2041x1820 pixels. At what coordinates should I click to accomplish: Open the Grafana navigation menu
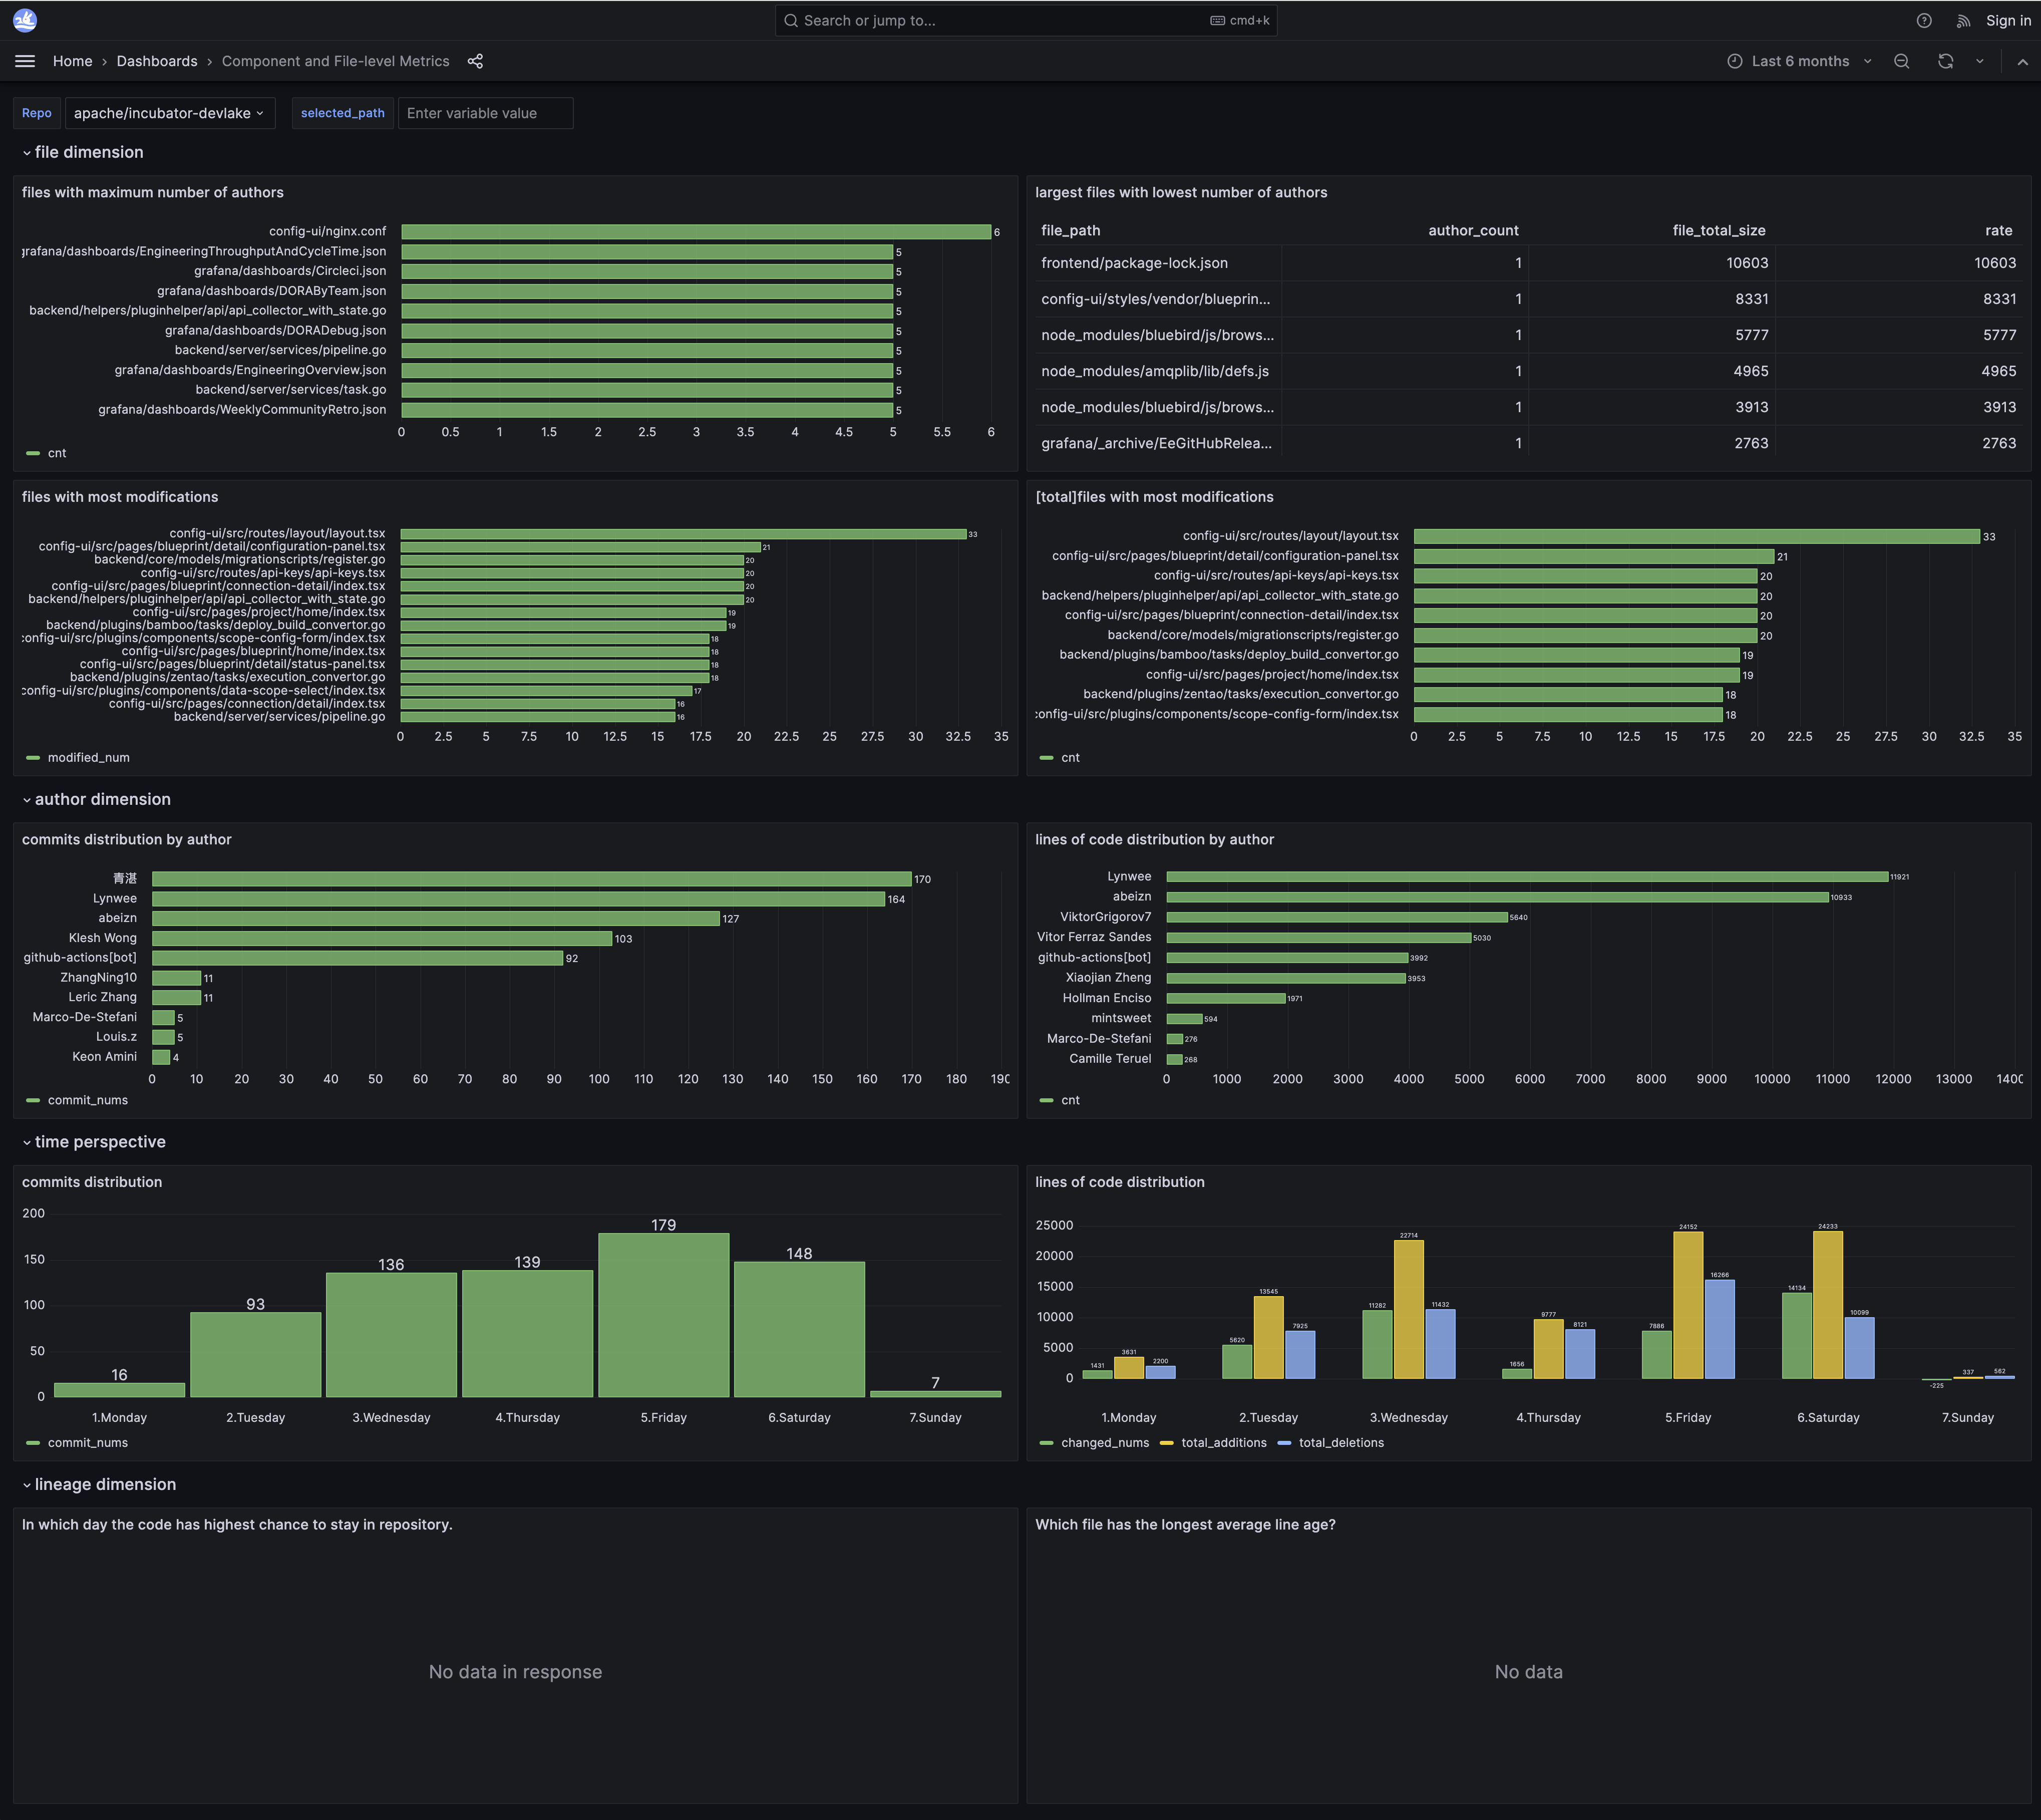coord(25,61)
